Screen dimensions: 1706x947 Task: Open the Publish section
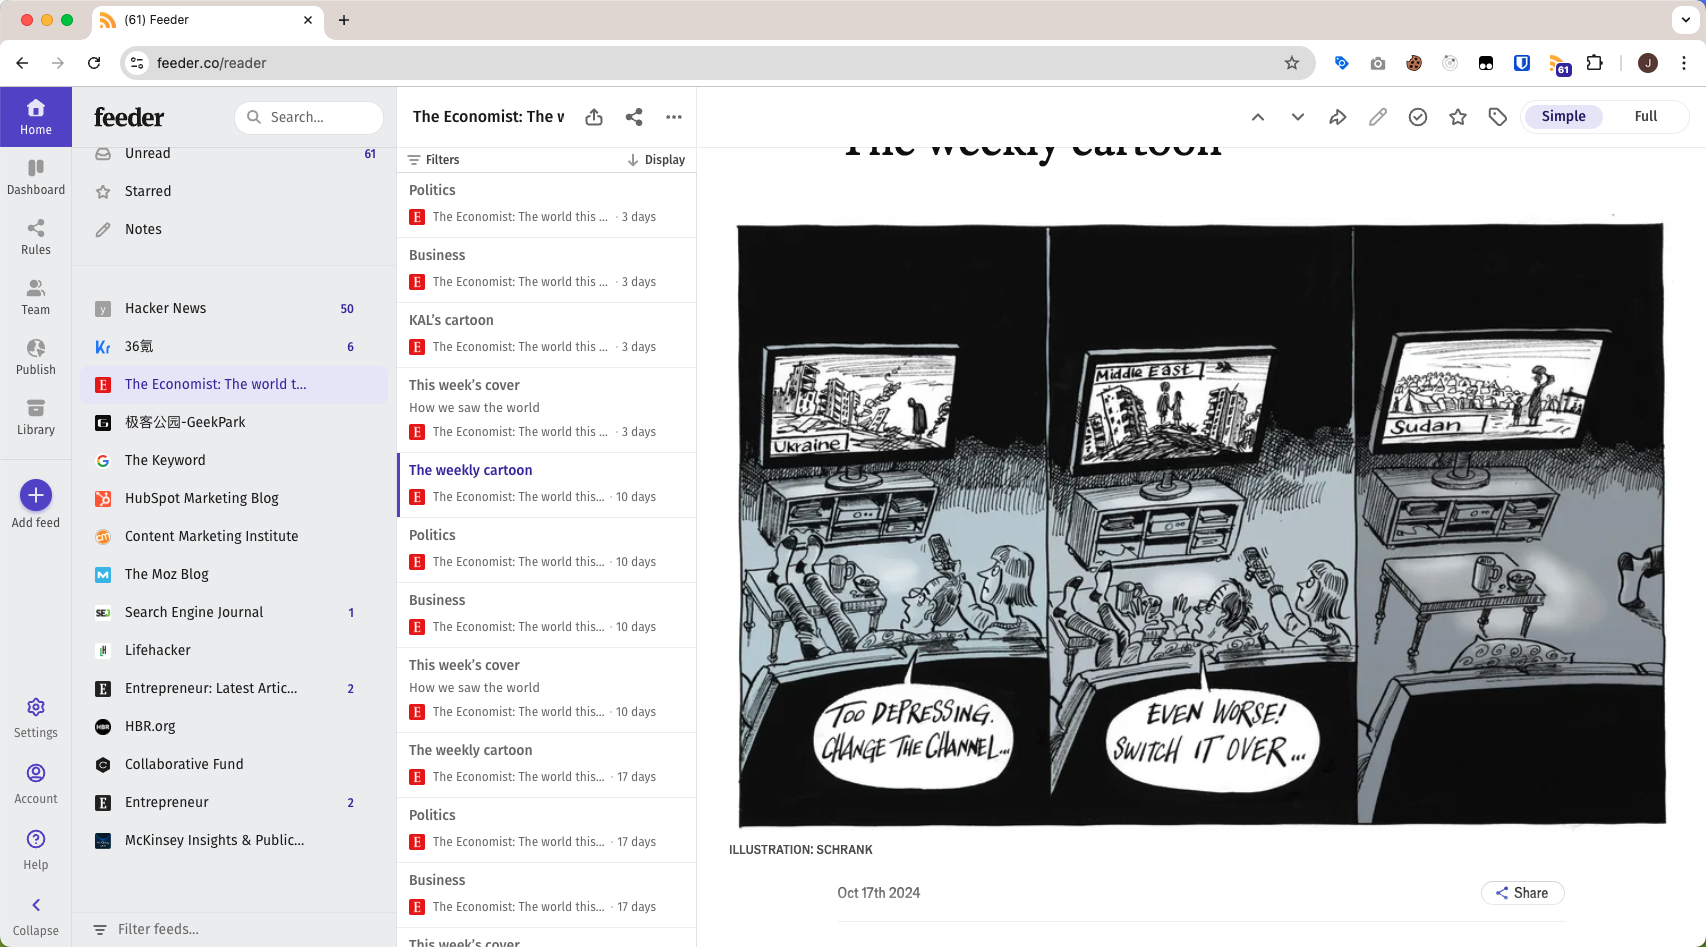point(36,357)
